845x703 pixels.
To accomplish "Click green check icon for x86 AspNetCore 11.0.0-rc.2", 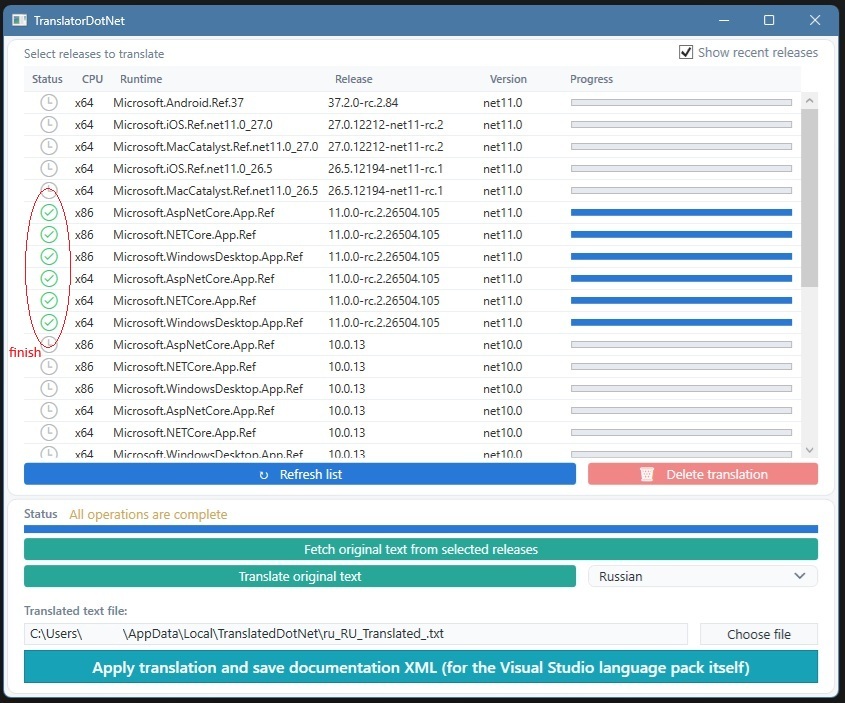I will 49,213.
